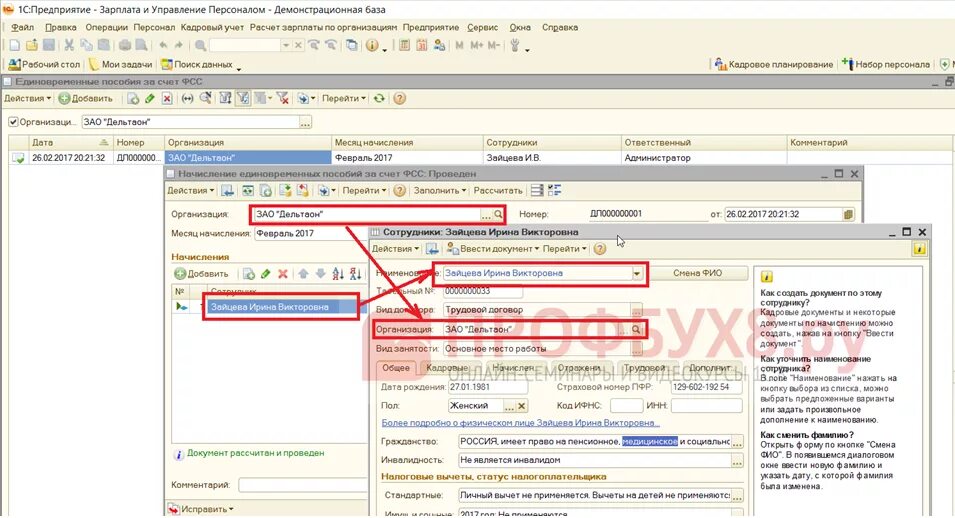Delete accrual row with red X
The height and width of the screenshot is (518, 955).
283,274
